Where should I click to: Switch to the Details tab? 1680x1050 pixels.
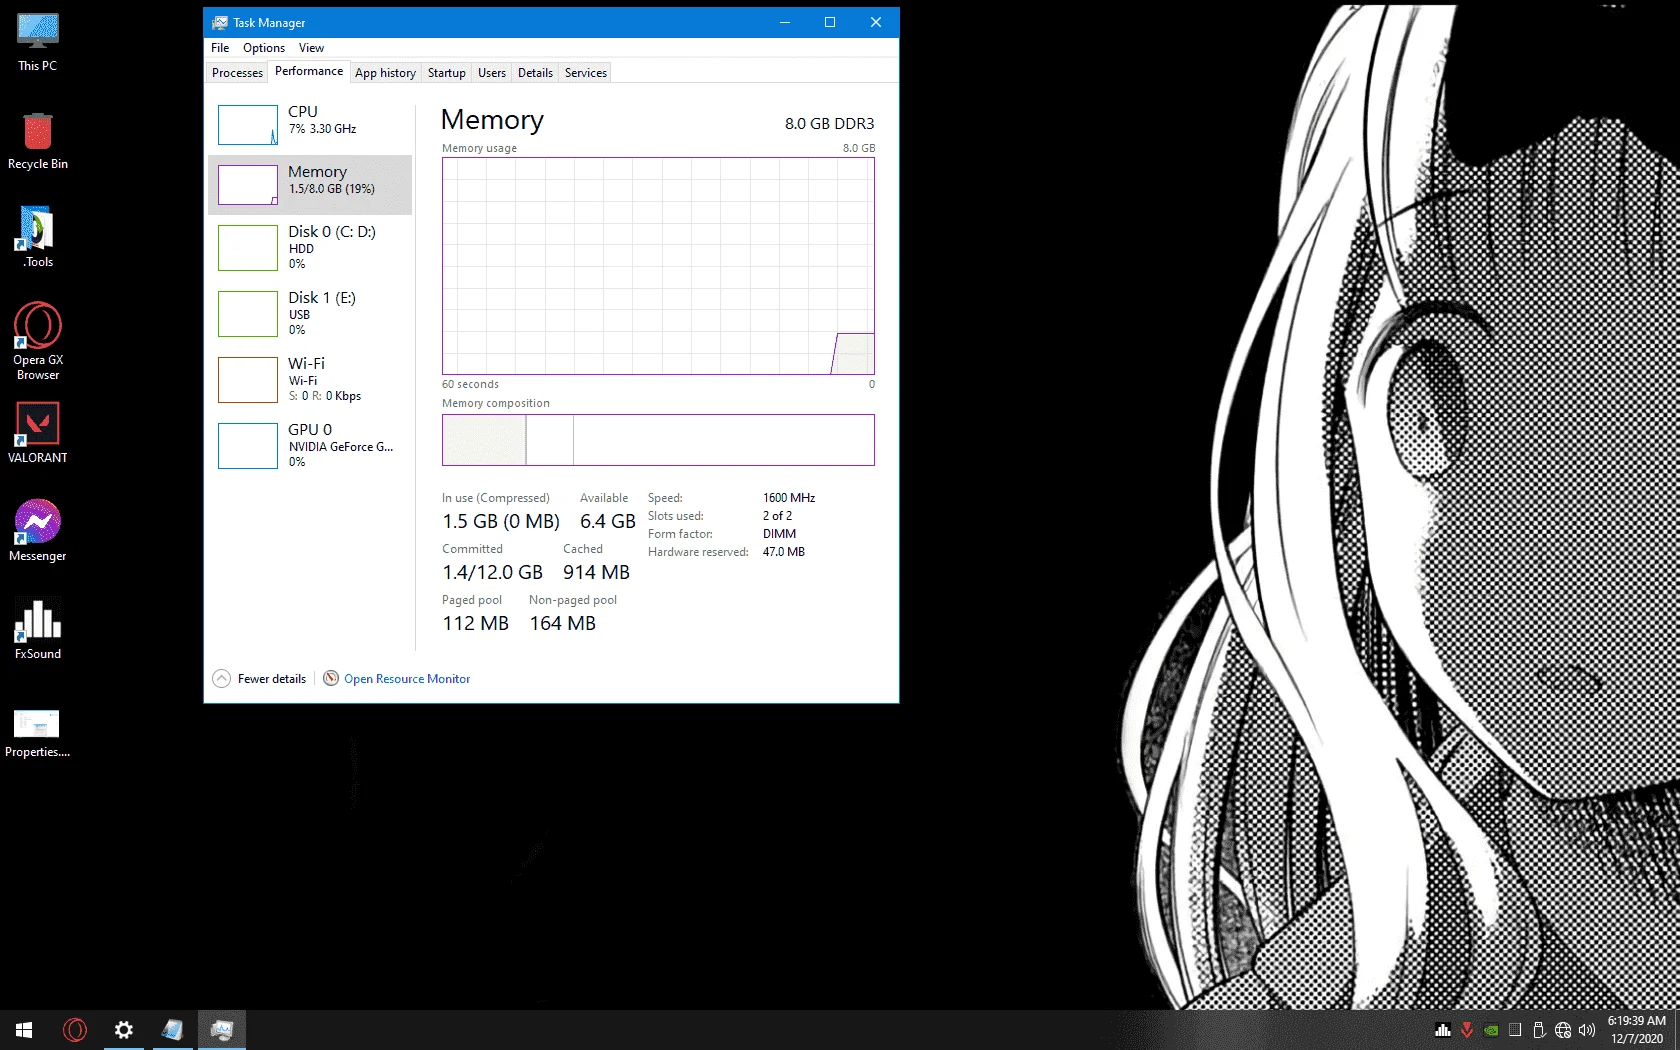(x=535, y=73)
